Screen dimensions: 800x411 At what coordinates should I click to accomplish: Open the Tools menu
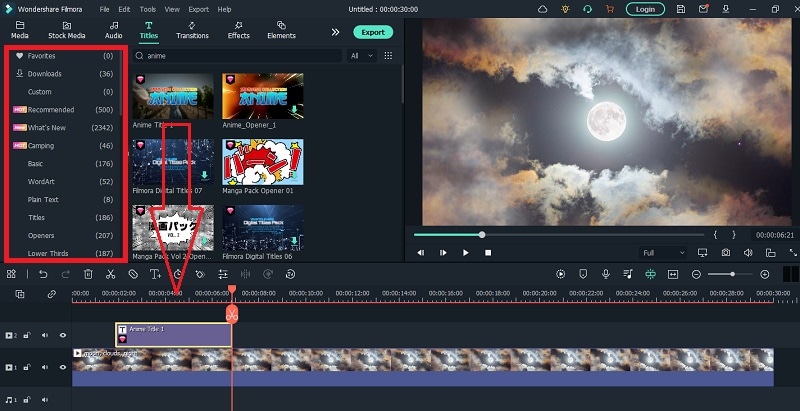pyautogui.click(x=148, y=9)
